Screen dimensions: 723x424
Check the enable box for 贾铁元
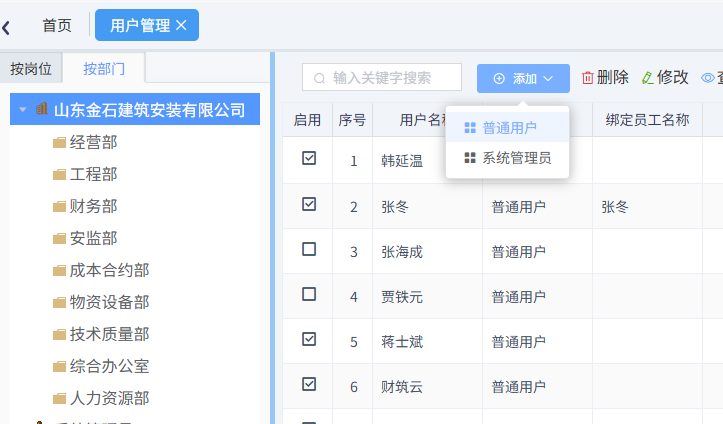click(309, 294)
